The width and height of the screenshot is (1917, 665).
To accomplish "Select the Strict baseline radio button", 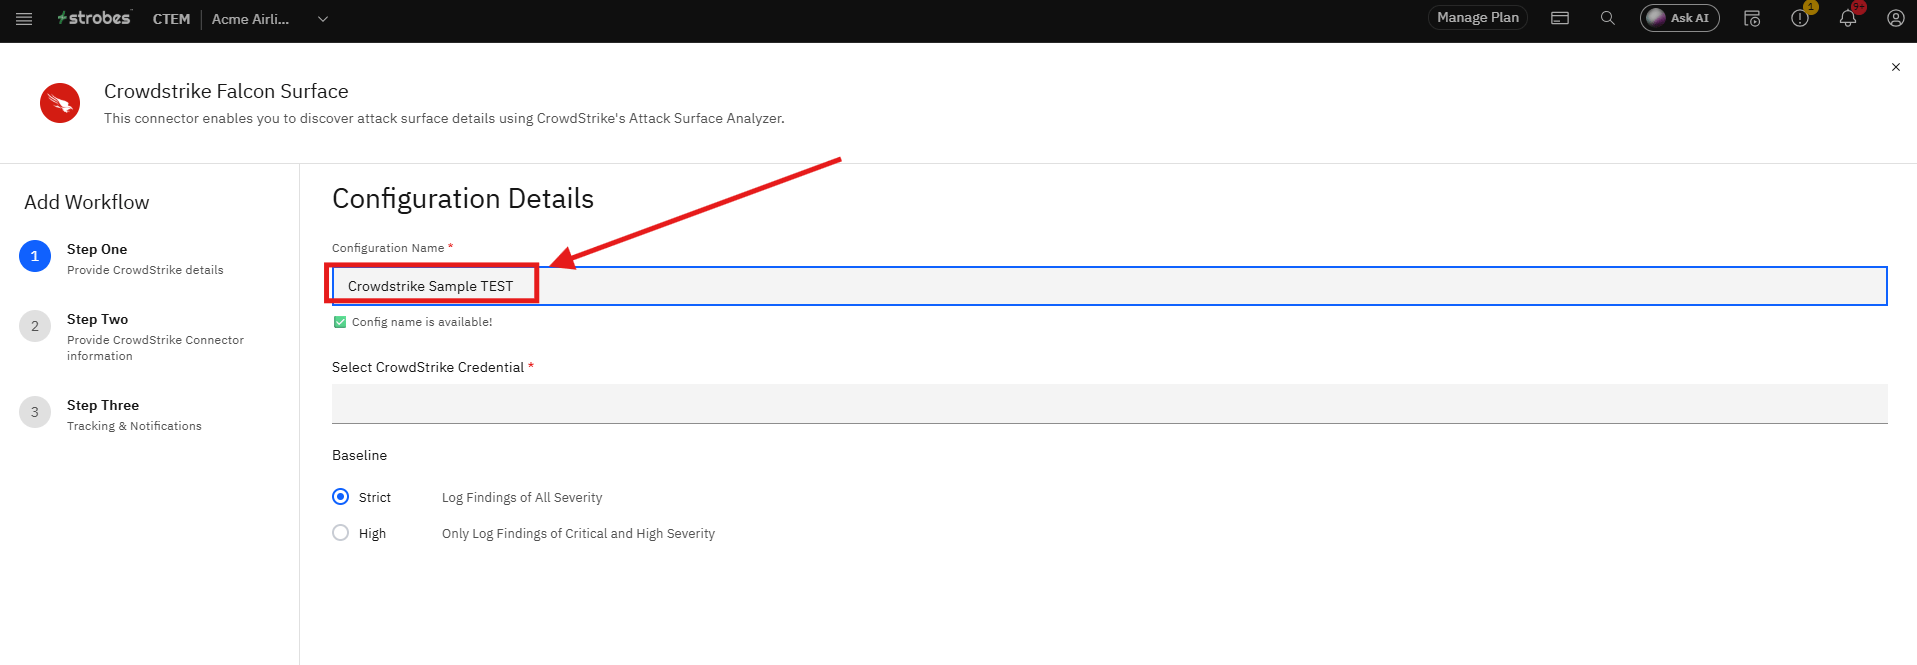I will (341, 497).
